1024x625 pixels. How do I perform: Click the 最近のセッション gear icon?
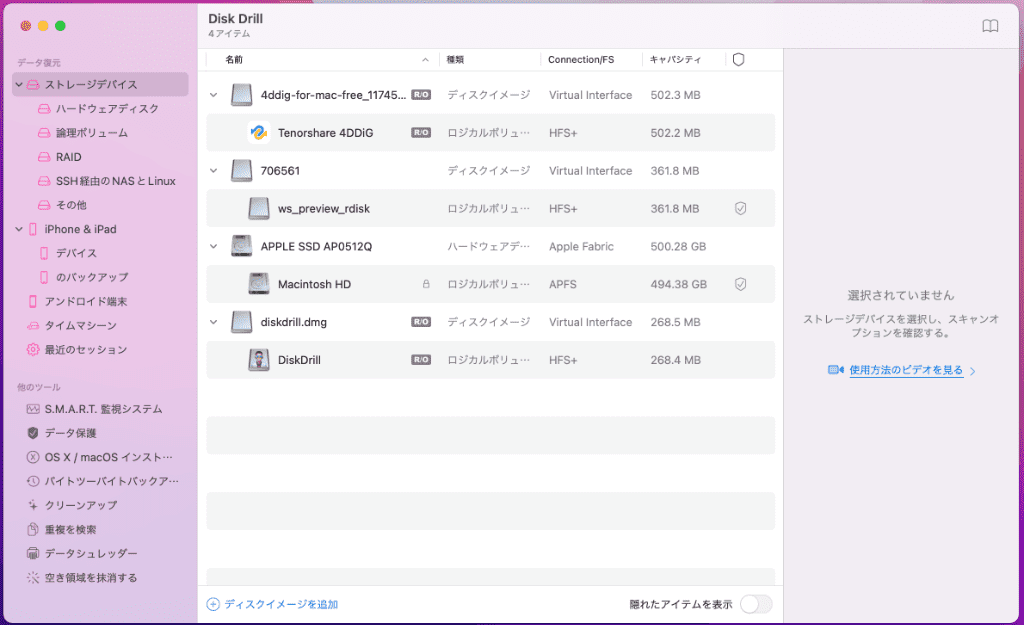[x=33, y=349]
